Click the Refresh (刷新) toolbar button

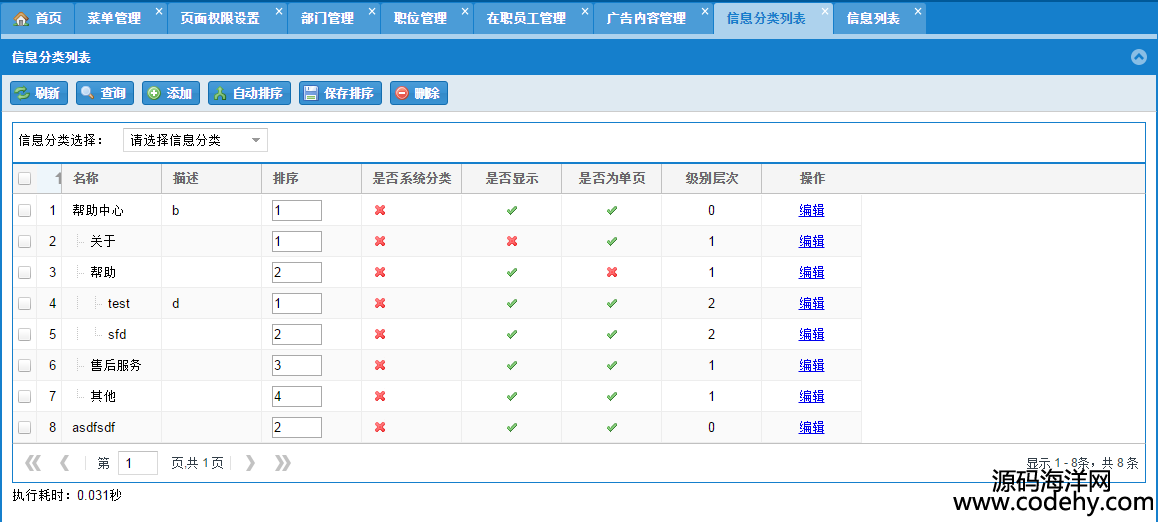tap(39, 93)
